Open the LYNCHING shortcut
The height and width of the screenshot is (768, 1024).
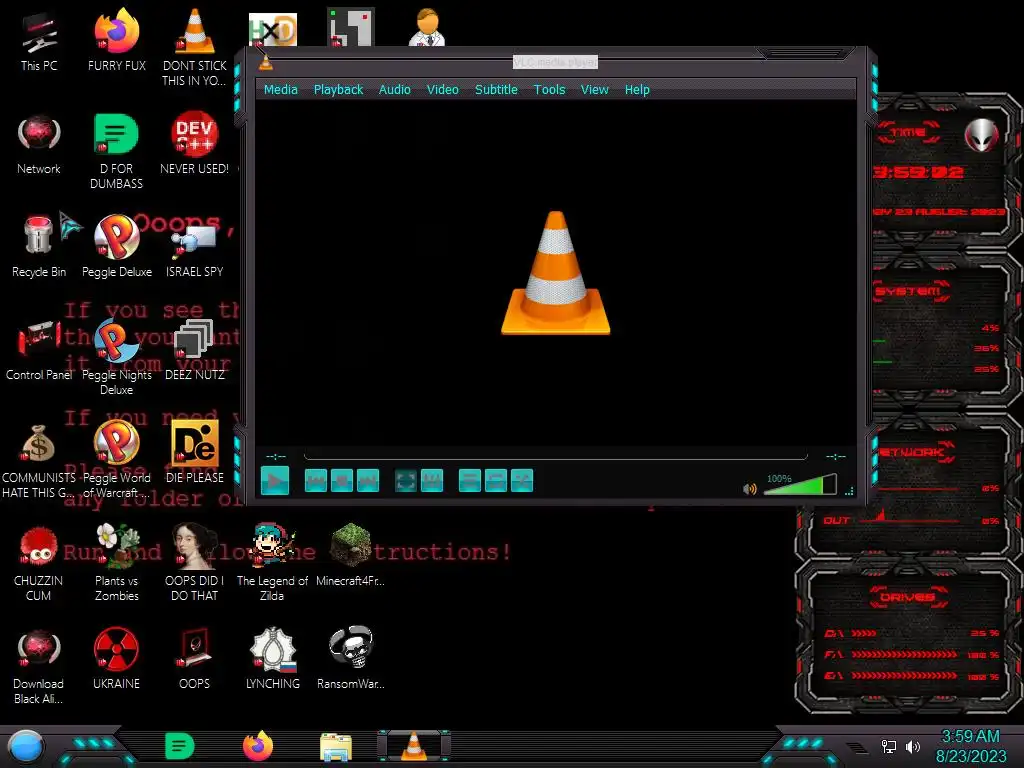point(273,658)
